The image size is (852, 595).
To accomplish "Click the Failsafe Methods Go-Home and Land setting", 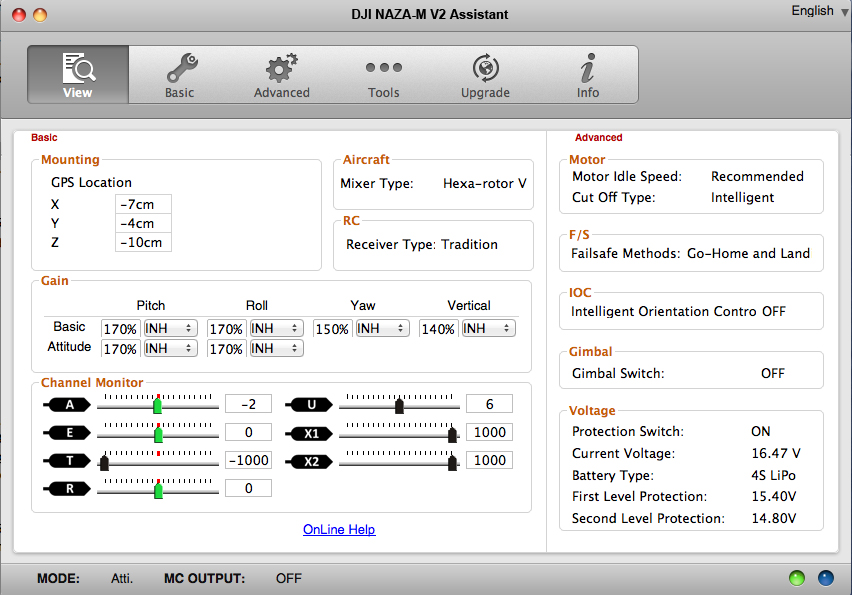I will coord(690,253).
